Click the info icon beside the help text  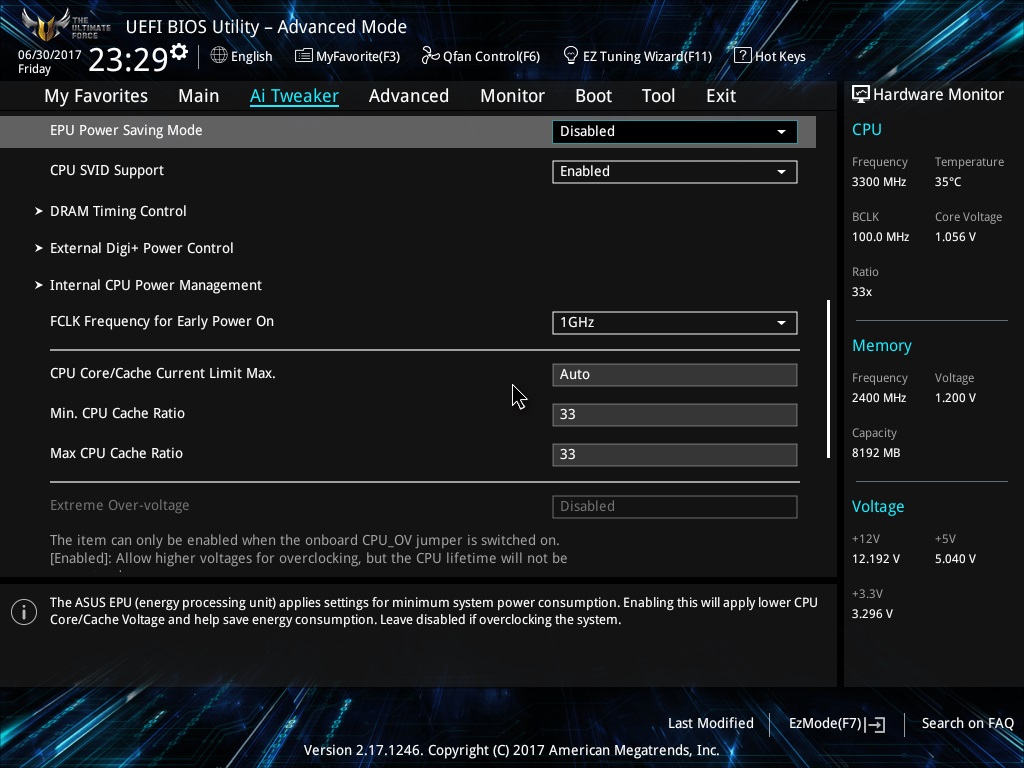[x=24, y=612]
